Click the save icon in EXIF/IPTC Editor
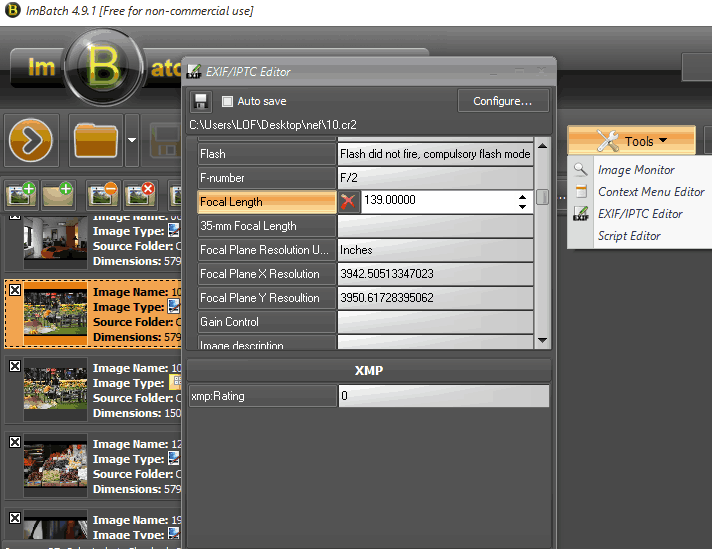 (200, 101)
